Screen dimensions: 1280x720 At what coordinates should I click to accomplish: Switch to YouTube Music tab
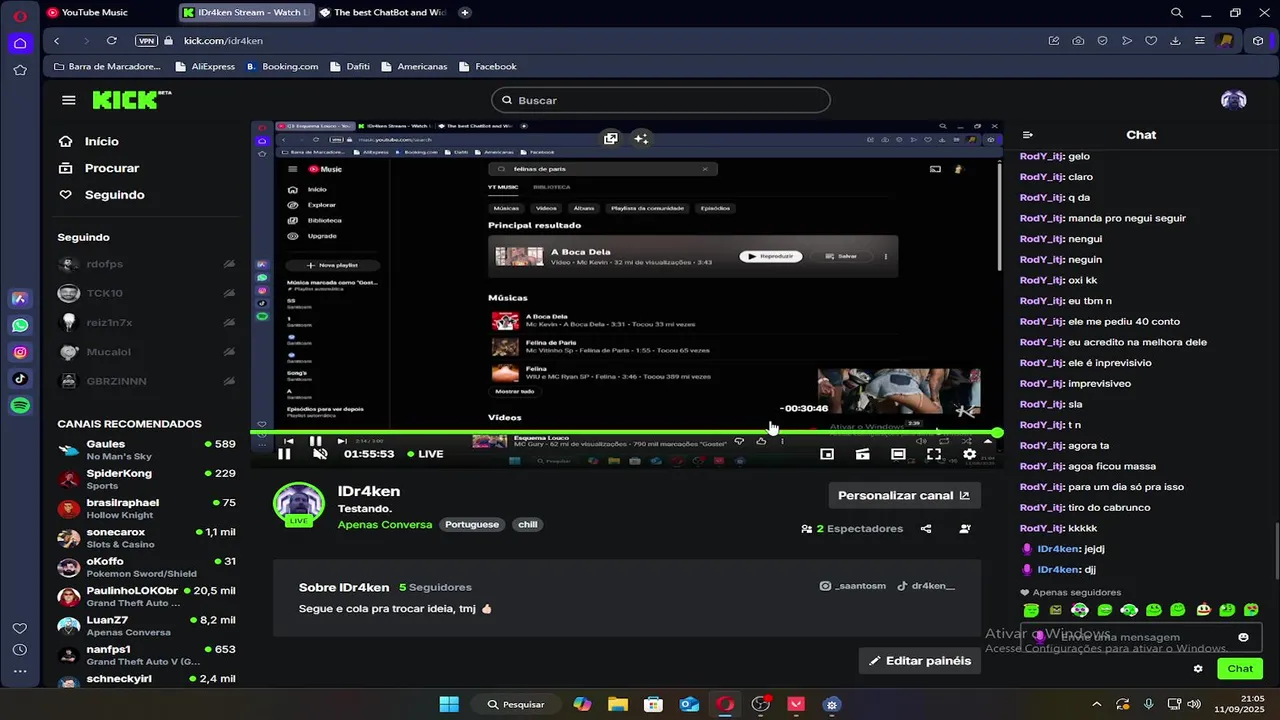pos(110,13)
